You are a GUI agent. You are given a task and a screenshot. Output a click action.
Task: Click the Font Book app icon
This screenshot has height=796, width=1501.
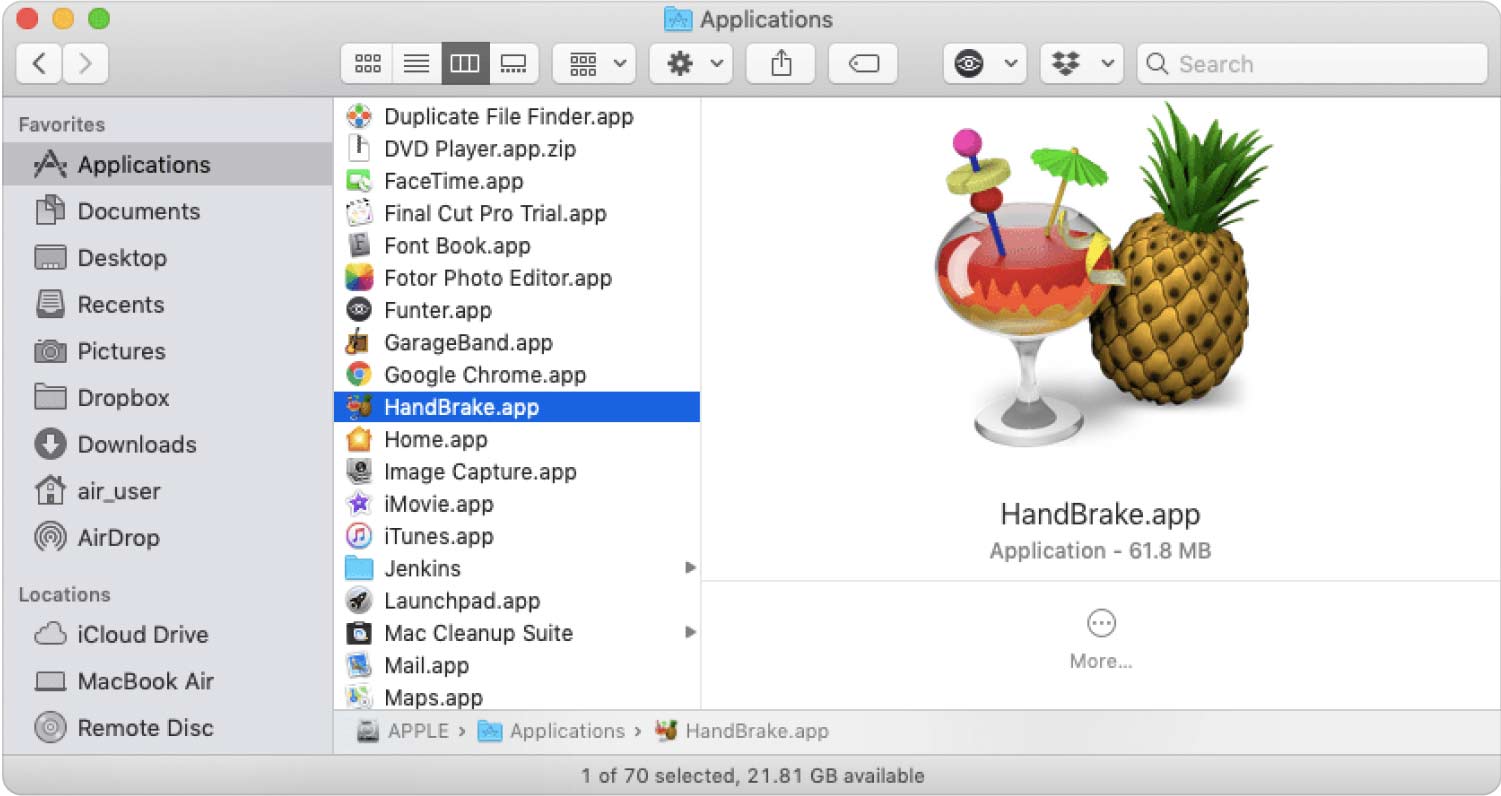359,246
